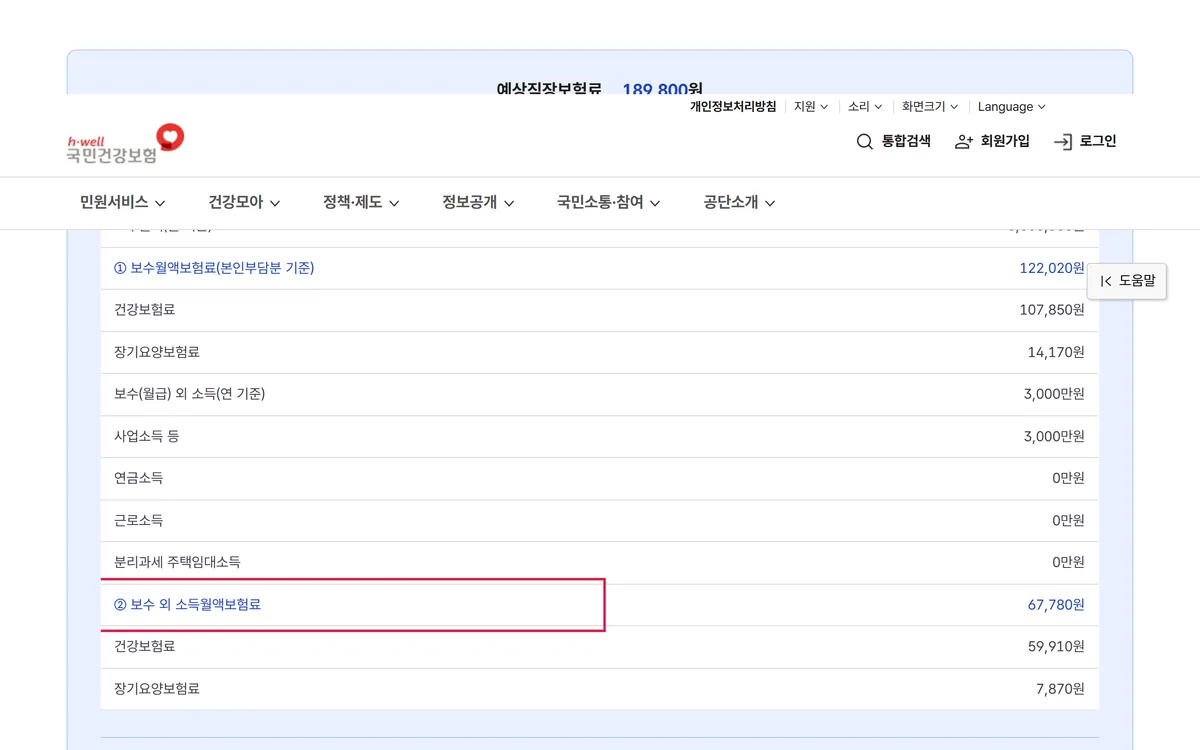This screenshot has height=750, width=1200.
Task: Open the 정보공개 menu
Action: point(478,203)
